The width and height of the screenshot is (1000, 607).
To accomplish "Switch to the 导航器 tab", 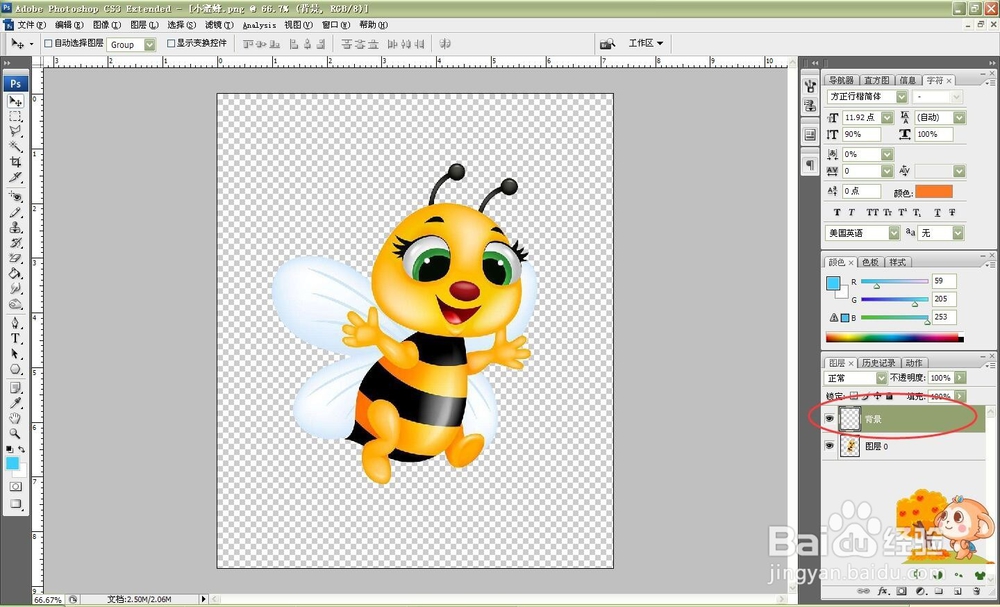I will coord(841,80).
